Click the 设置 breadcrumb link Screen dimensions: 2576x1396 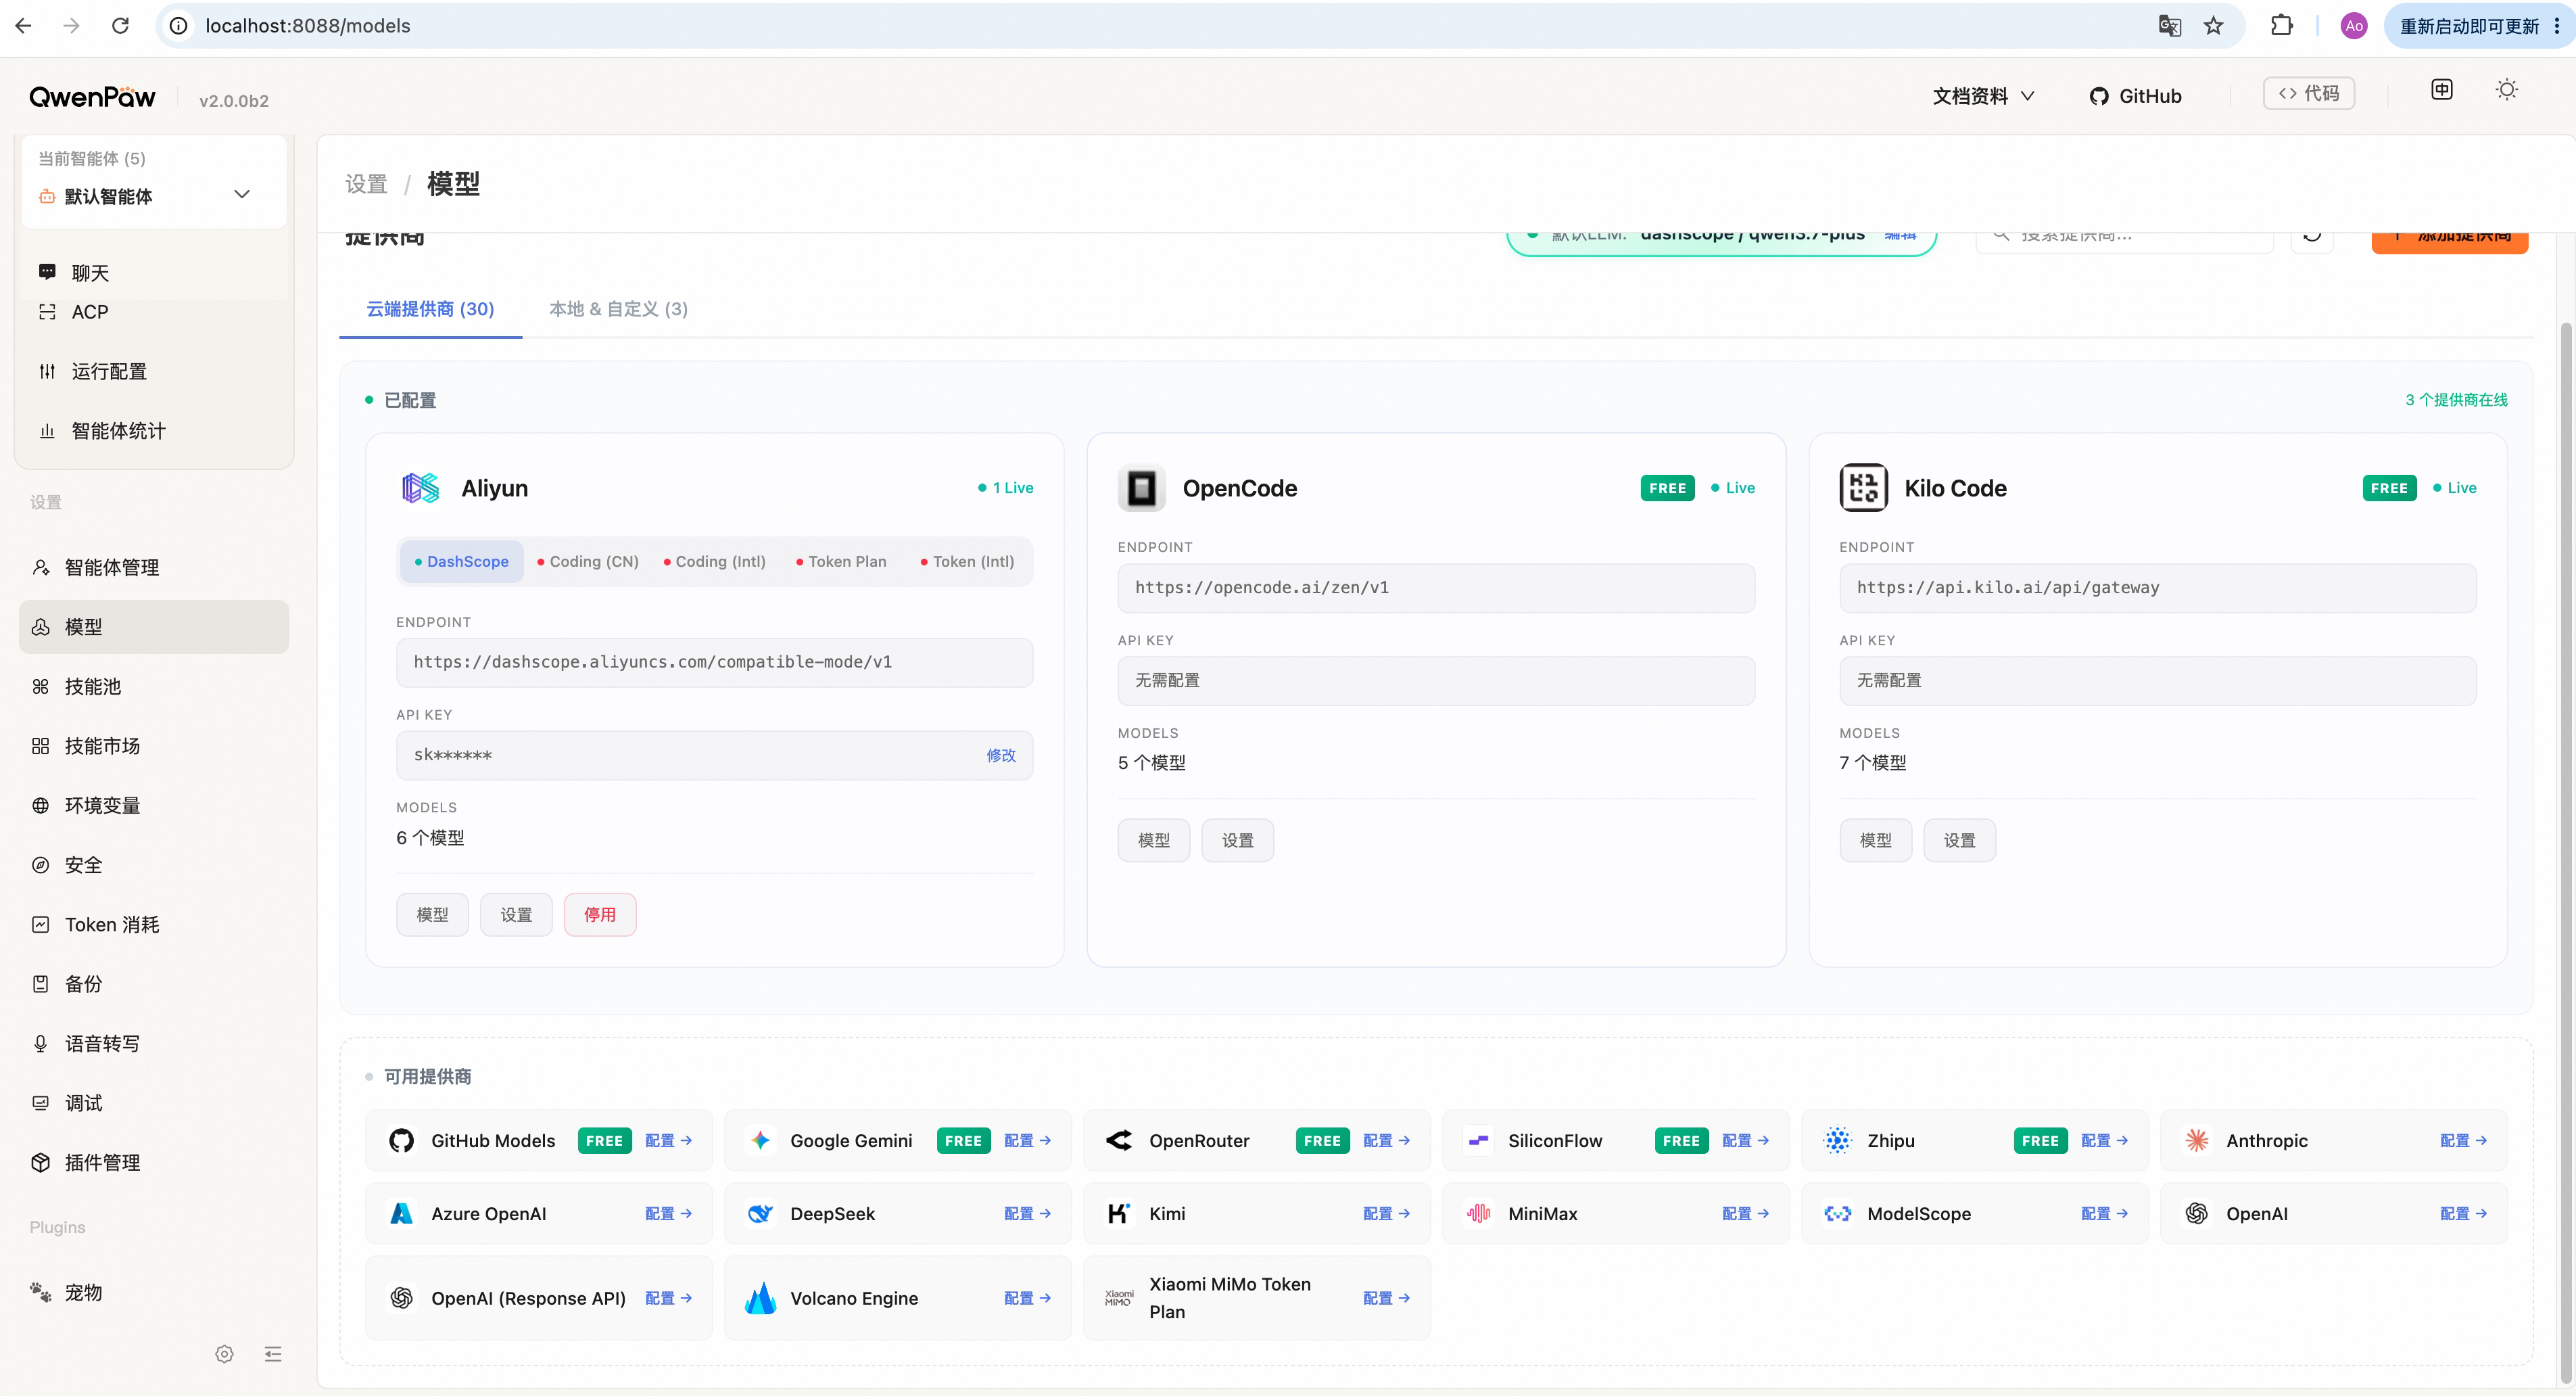pyautogui.click(x=366, y=184)
